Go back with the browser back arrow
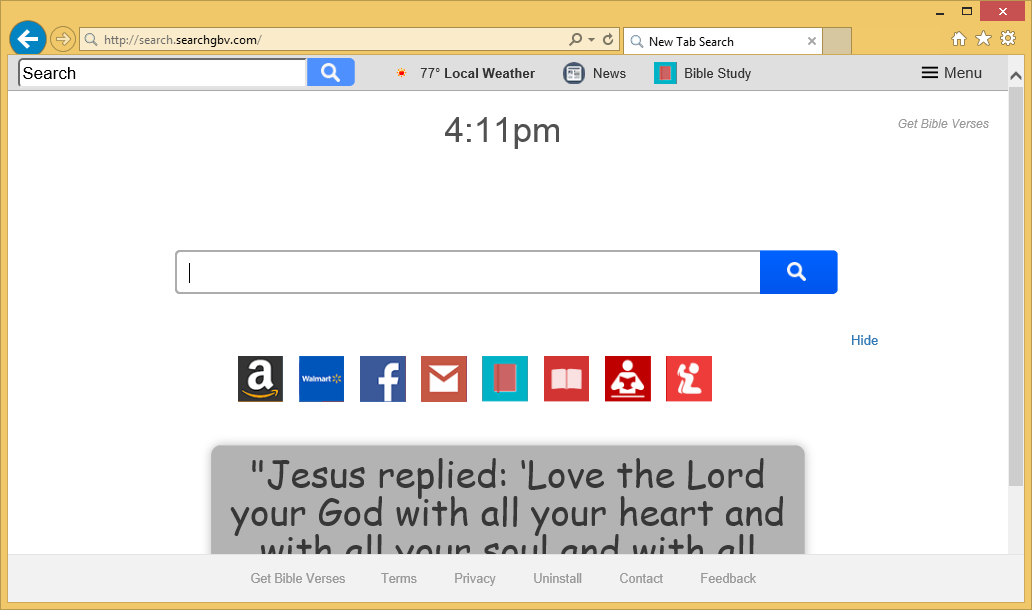 (28, 39)
